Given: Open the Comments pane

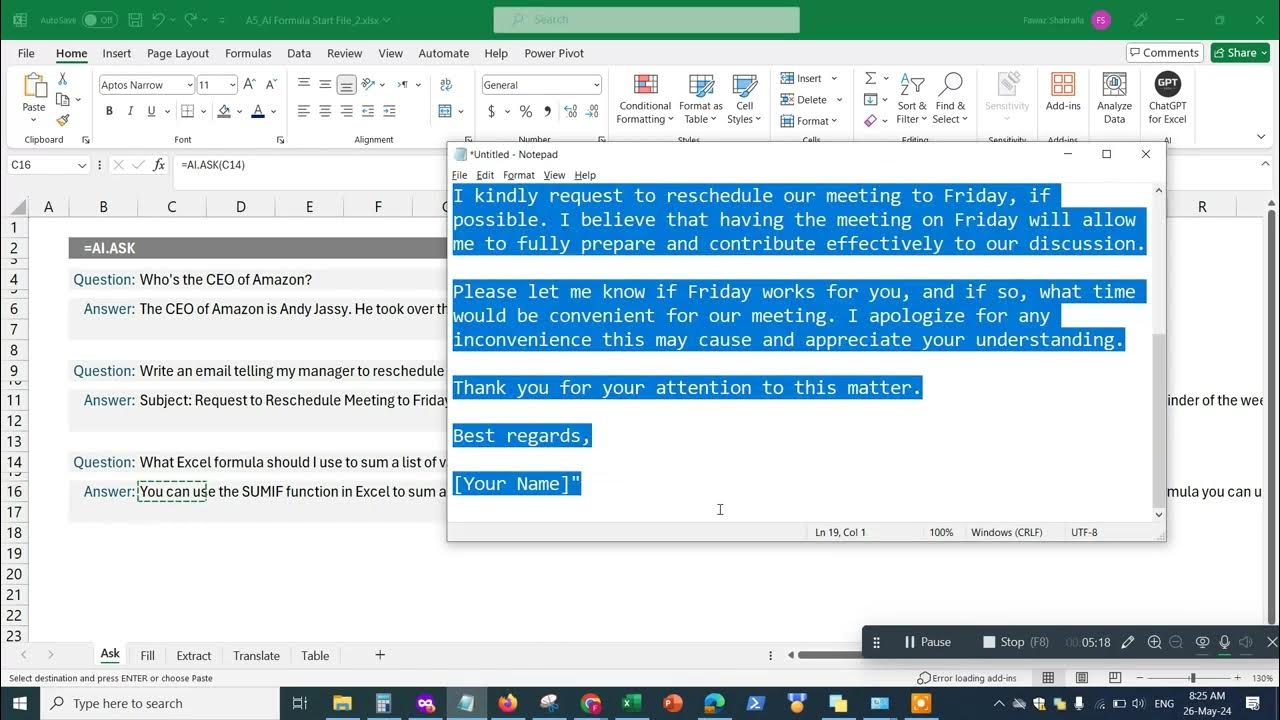Looking at the screenshot, I should (1162, 52).
